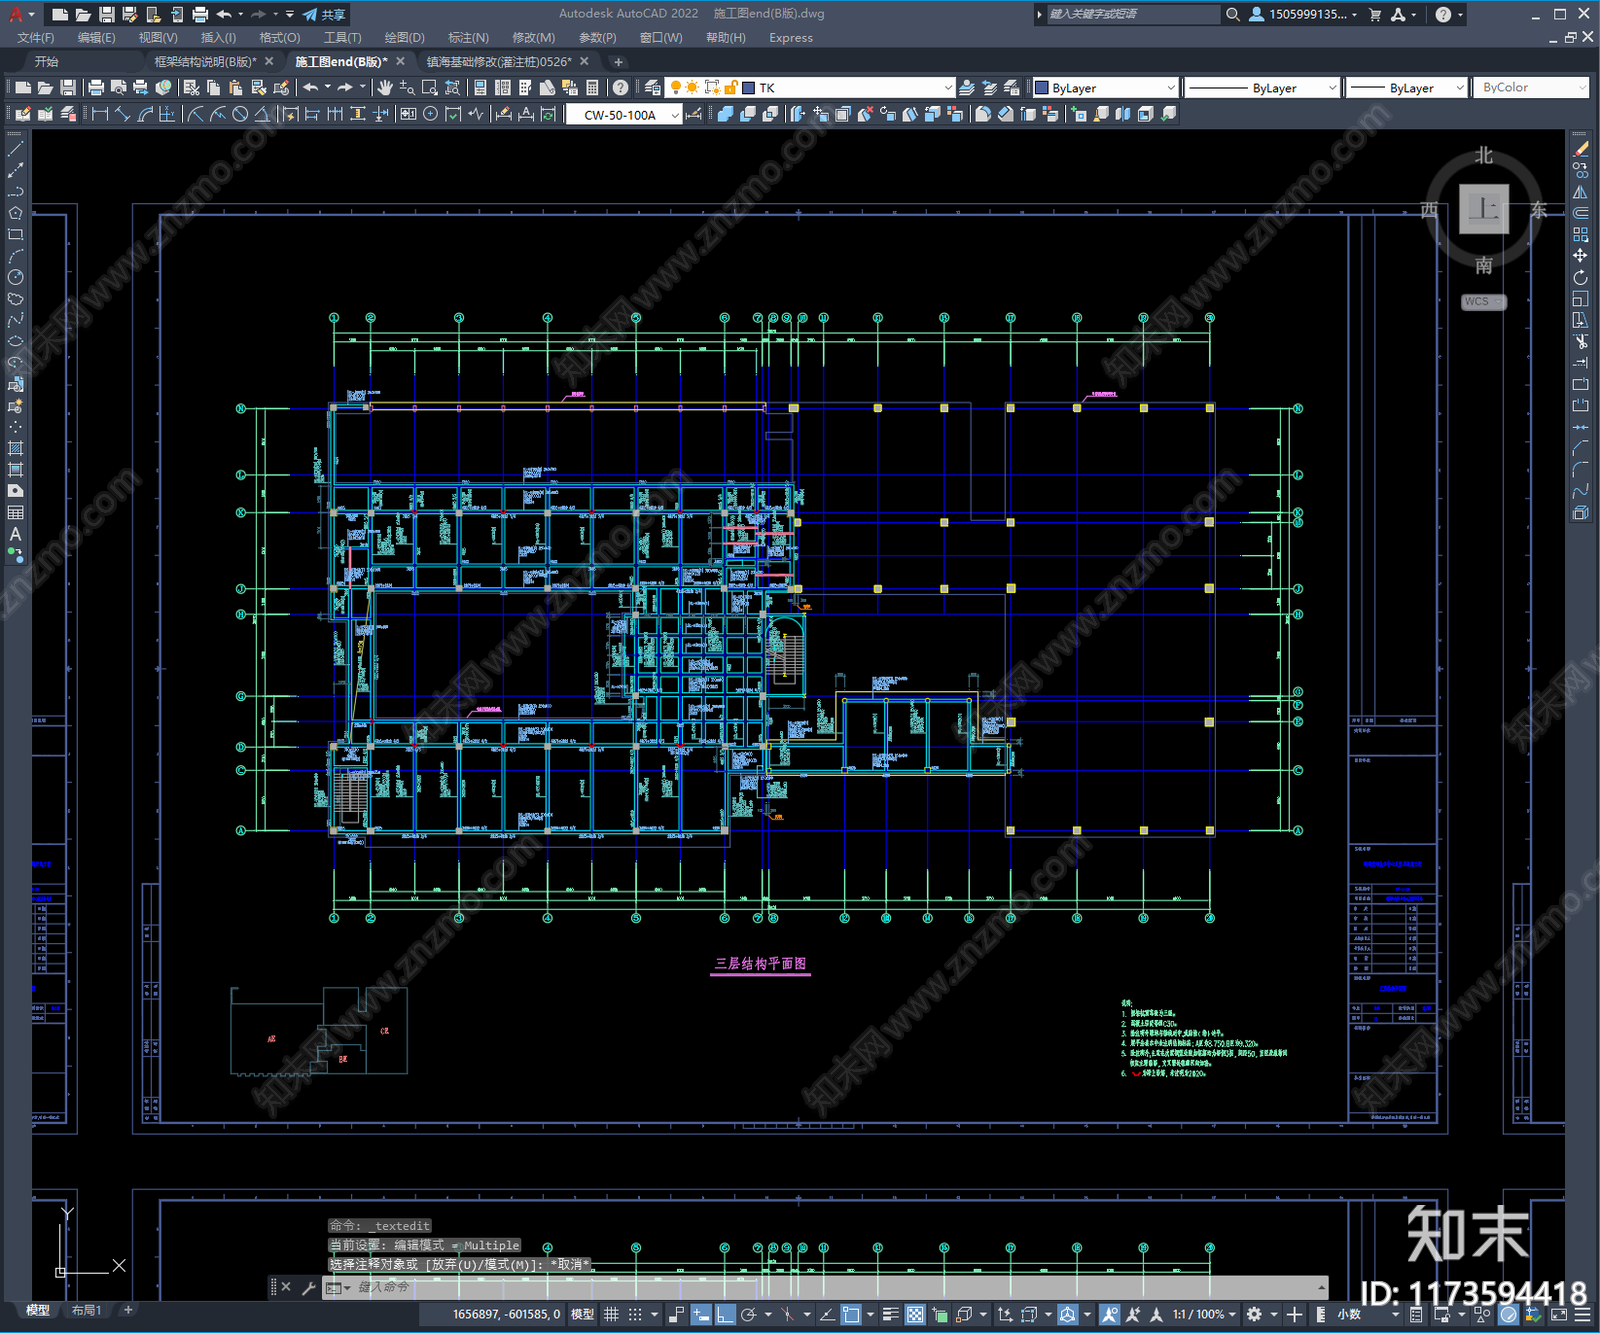Select the Linear dimension tool
This screenshot has height=1333, width=1600.
pyautogui.click(x=100, y=114)
